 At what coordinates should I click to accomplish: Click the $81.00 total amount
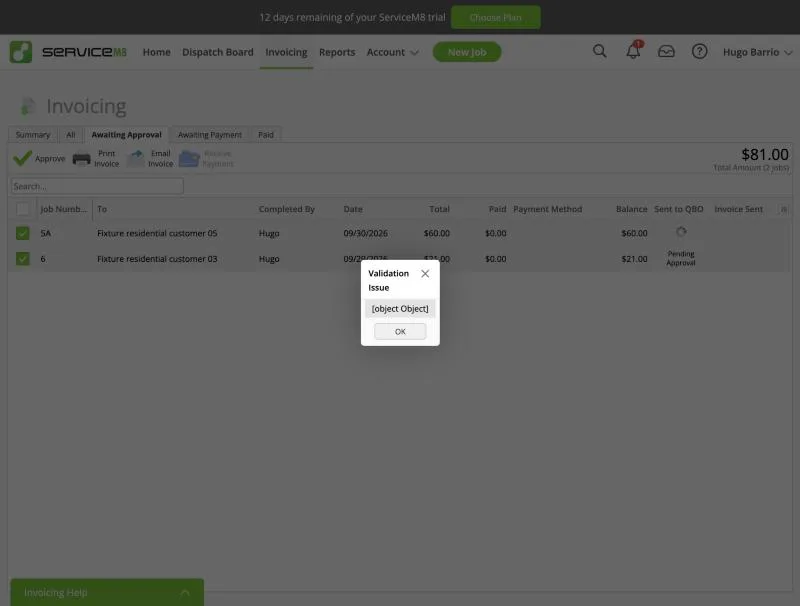pyautogui.click(x=765, y=154)
